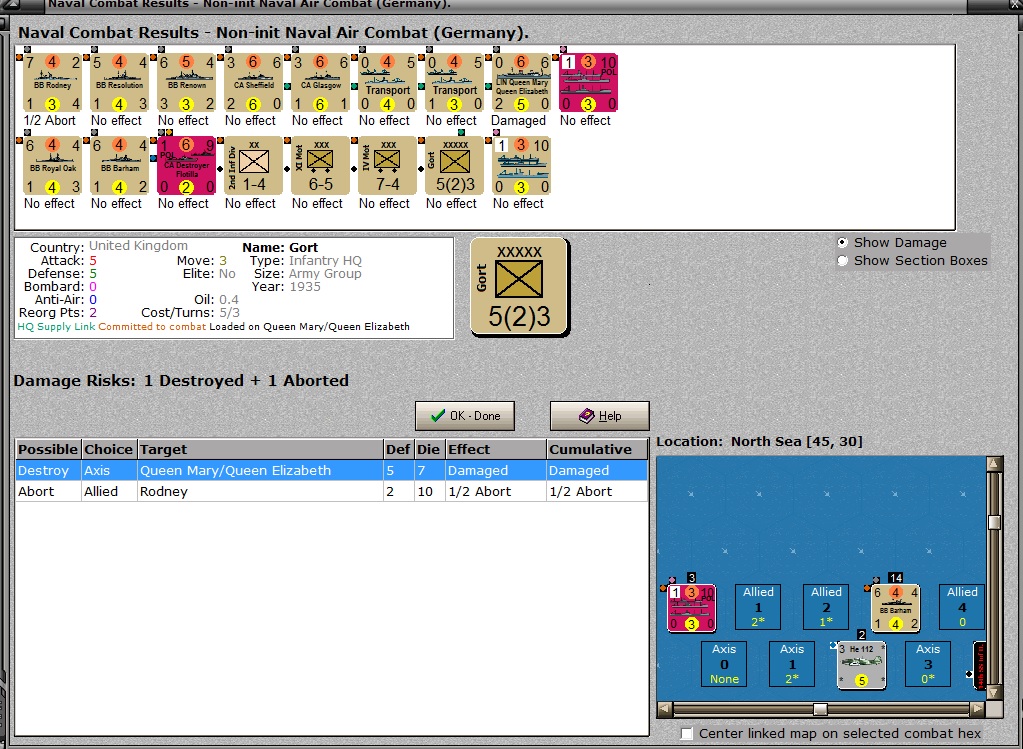The width and height of the screenshot is (1023, 749).
Task: Click Axis section box 3 on map
Action: (928, 664)
